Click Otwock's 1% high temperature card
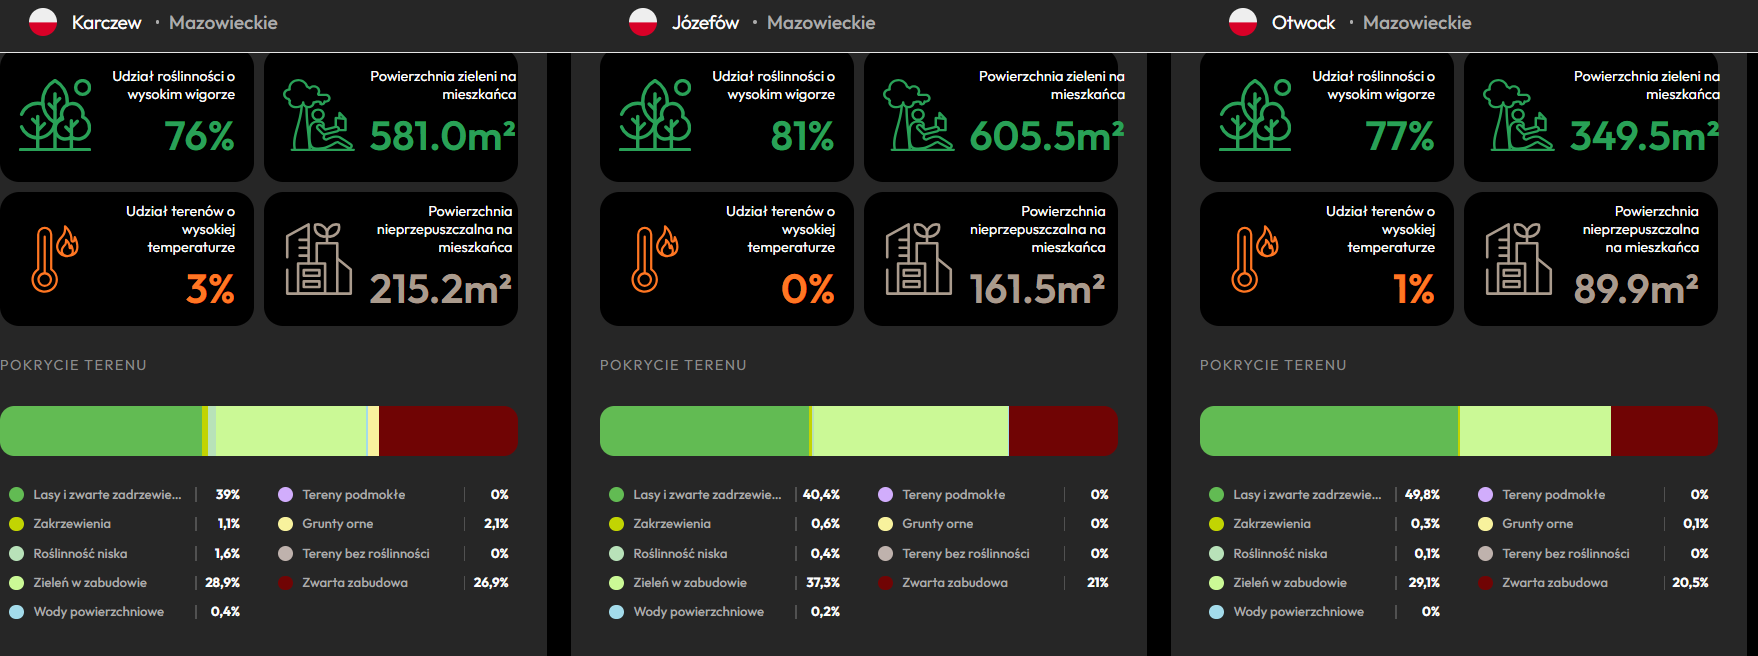 pos(1327,259)
